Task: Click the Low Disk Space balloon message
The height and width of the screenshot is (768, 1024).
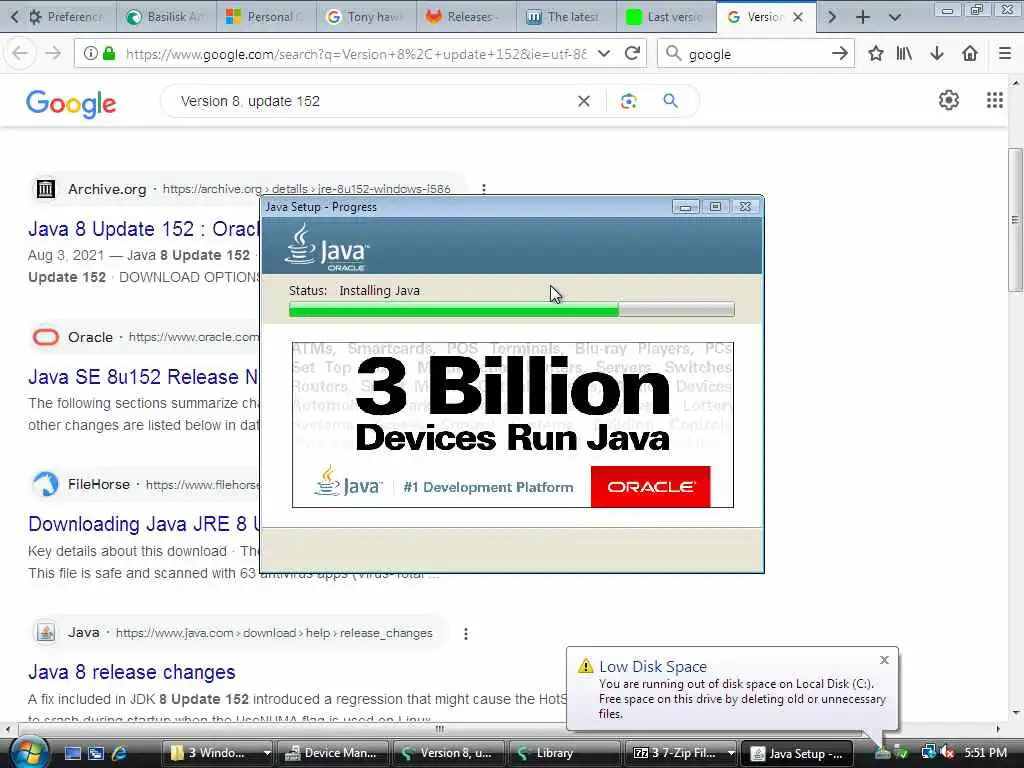Action: (x=742, y=699)
